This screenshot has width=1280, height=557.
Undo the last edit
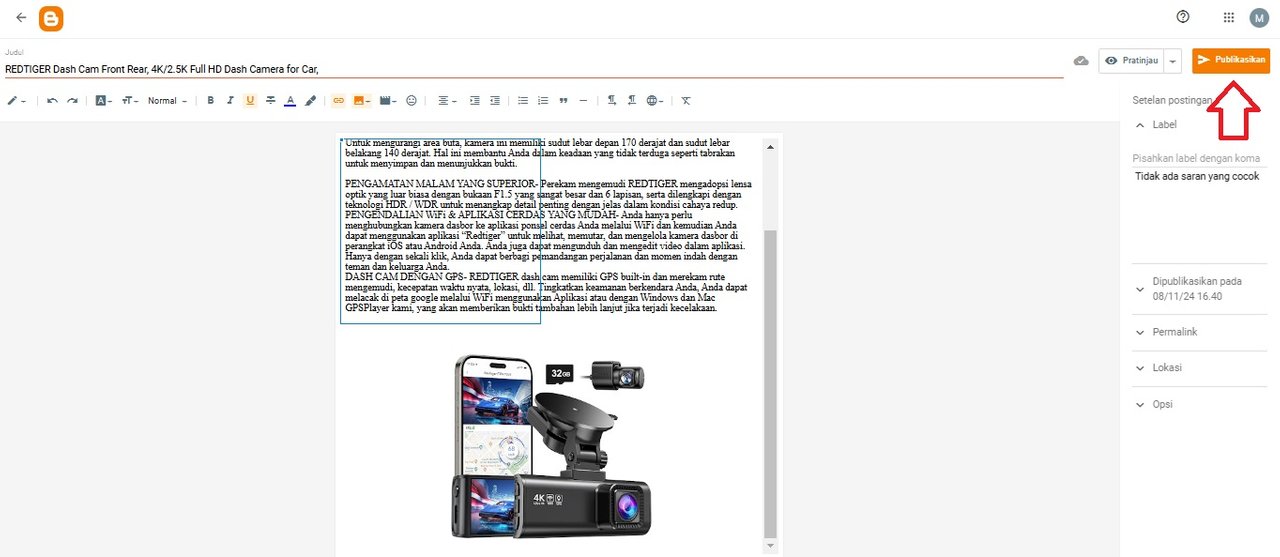52,101
